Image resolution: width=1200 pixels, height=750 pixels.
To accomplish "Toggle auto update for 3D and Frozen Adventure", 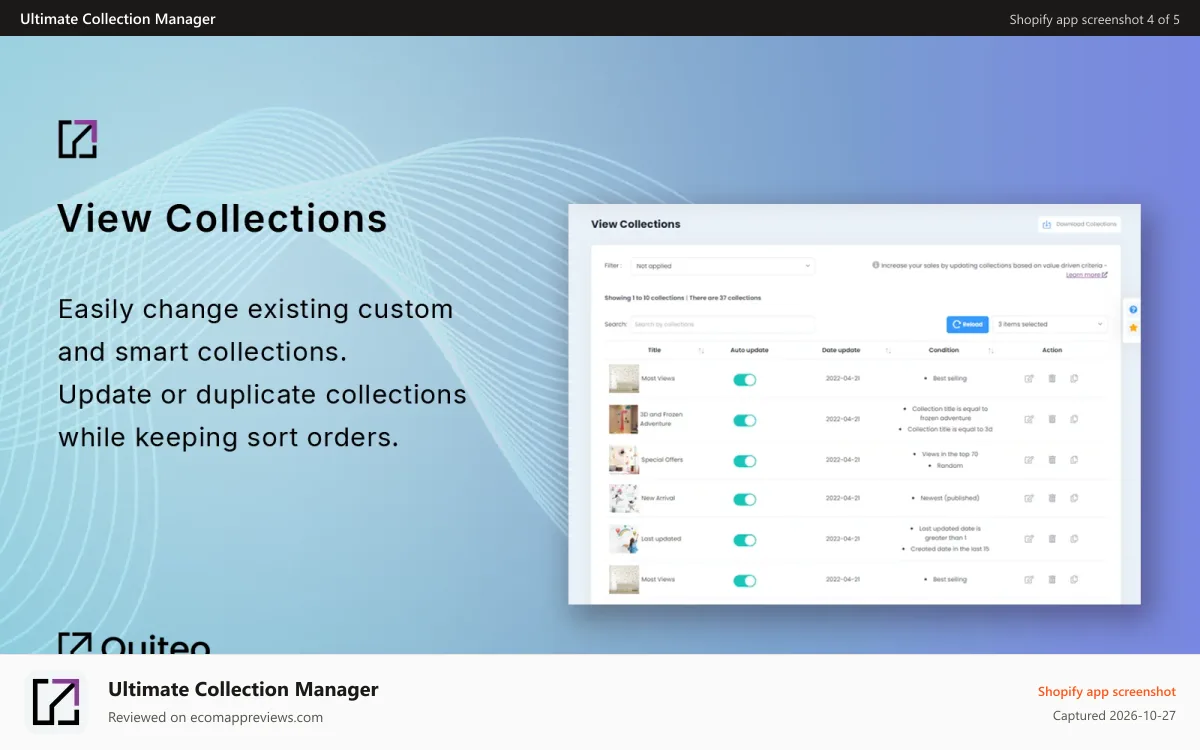I will (745, 420).
